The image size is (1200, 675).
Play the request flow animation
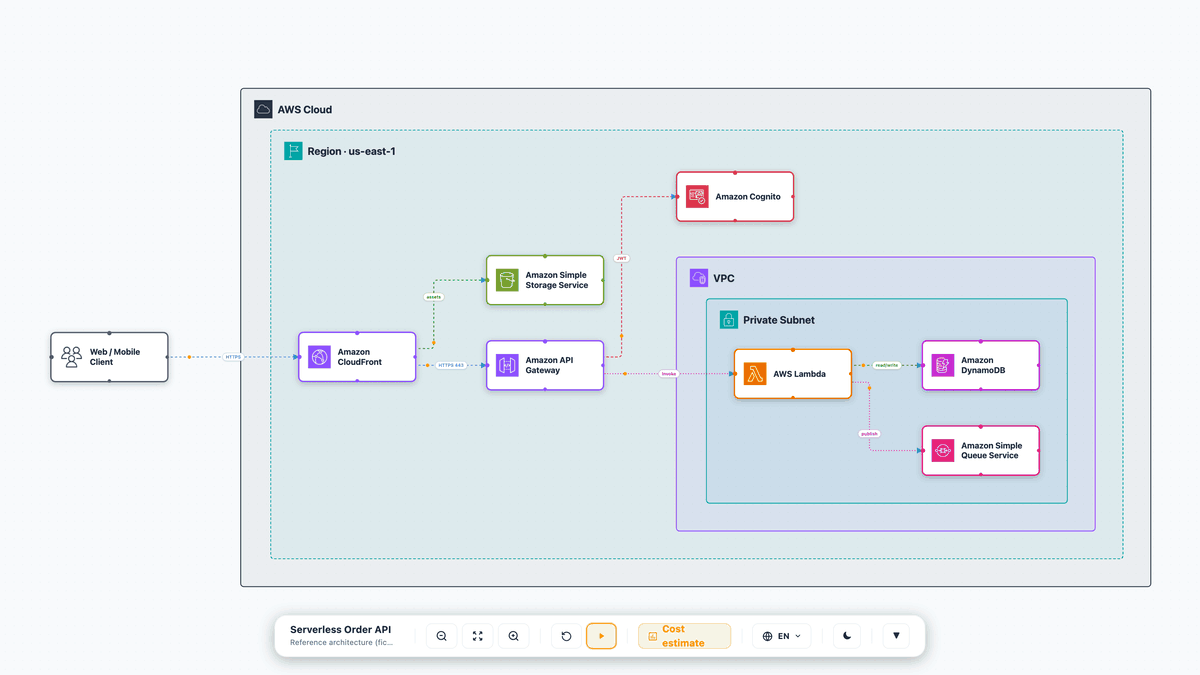point(601,636)
